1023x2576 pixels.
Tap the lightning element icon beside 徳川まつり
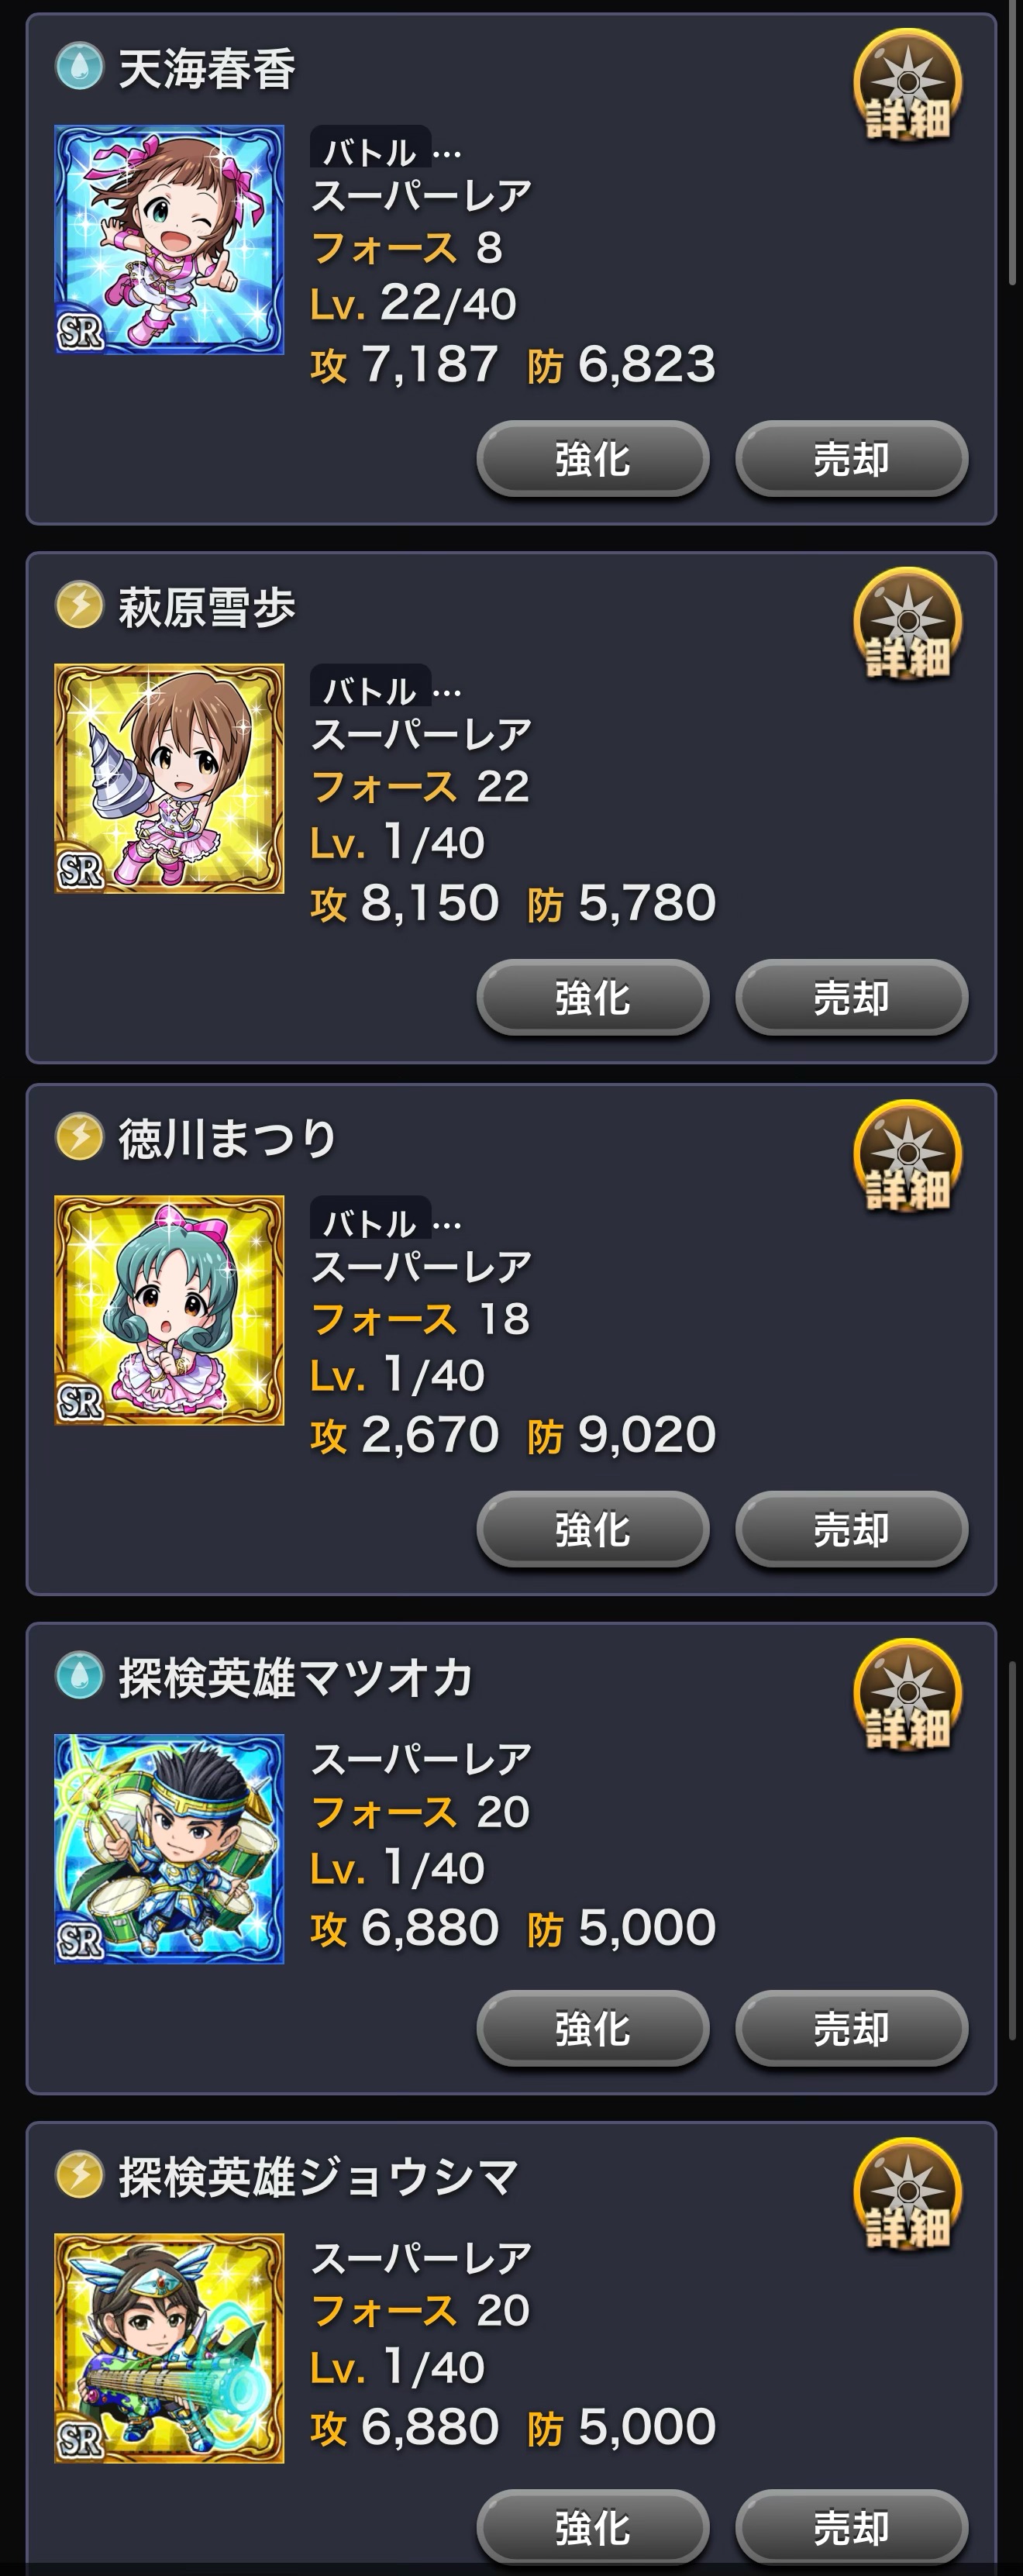click(x=79, y=1137)
